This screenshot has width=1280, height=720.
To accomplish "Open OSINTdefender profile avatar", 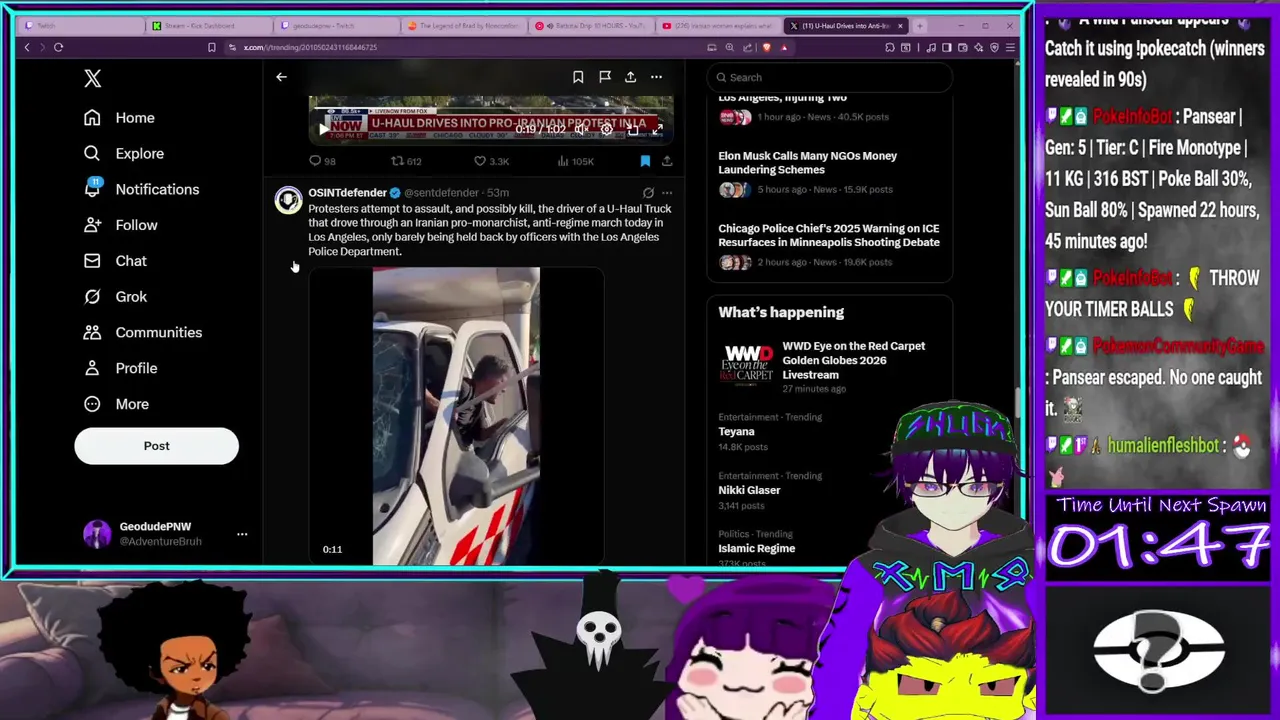I will pos(288,201).
